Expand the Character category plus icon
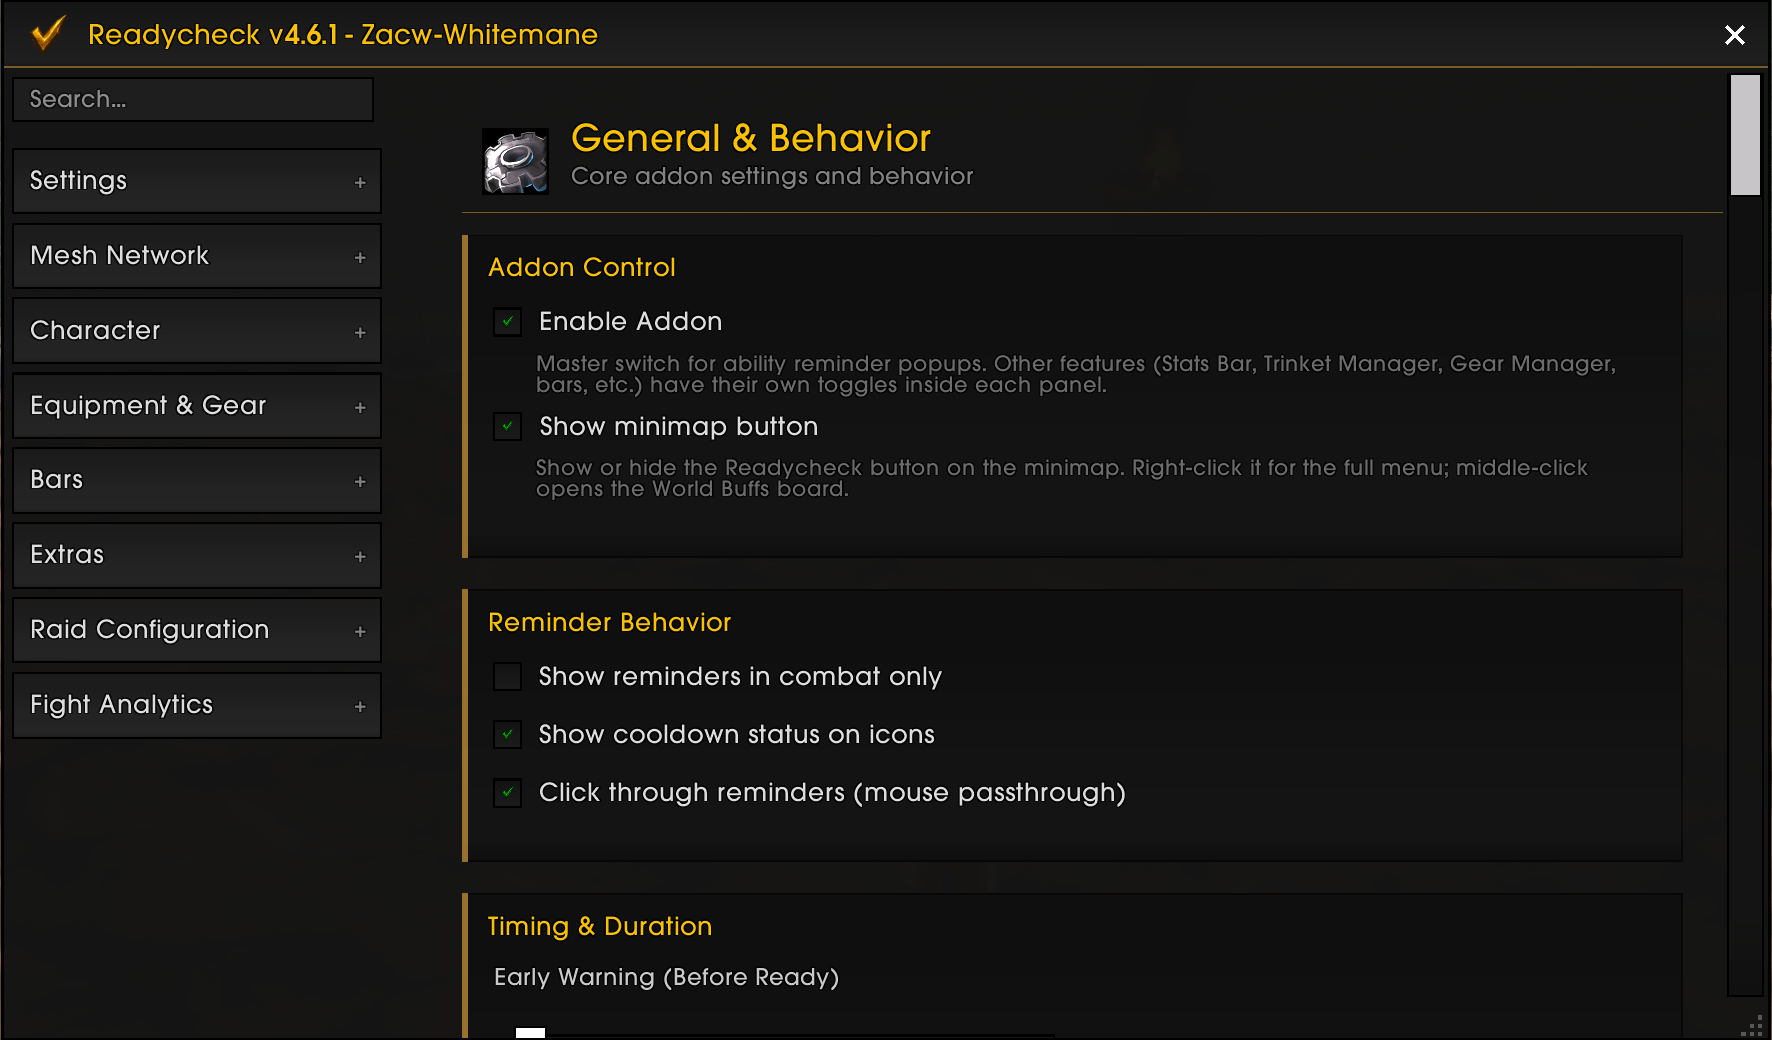1772x1040 pixels. coord(360,332)
